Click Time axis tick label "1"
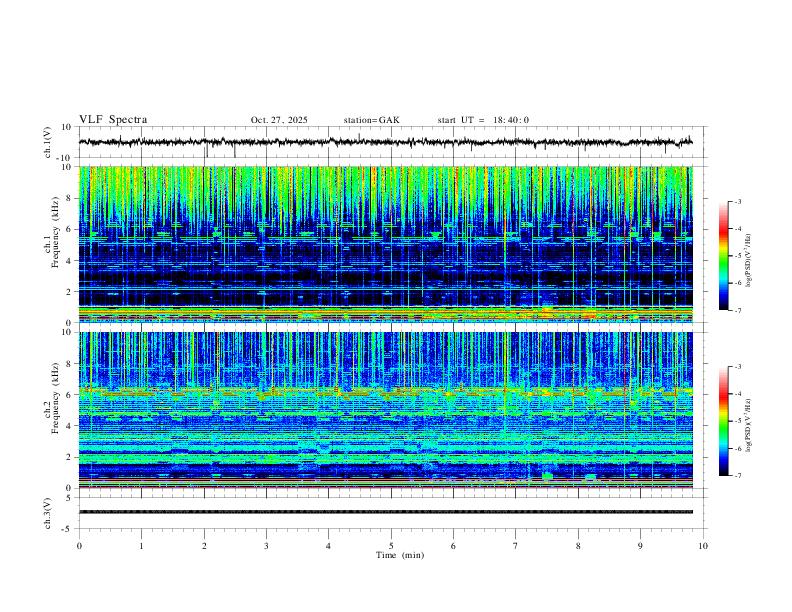The width and height of the screenshot is (792, 612). coord(141,546)
